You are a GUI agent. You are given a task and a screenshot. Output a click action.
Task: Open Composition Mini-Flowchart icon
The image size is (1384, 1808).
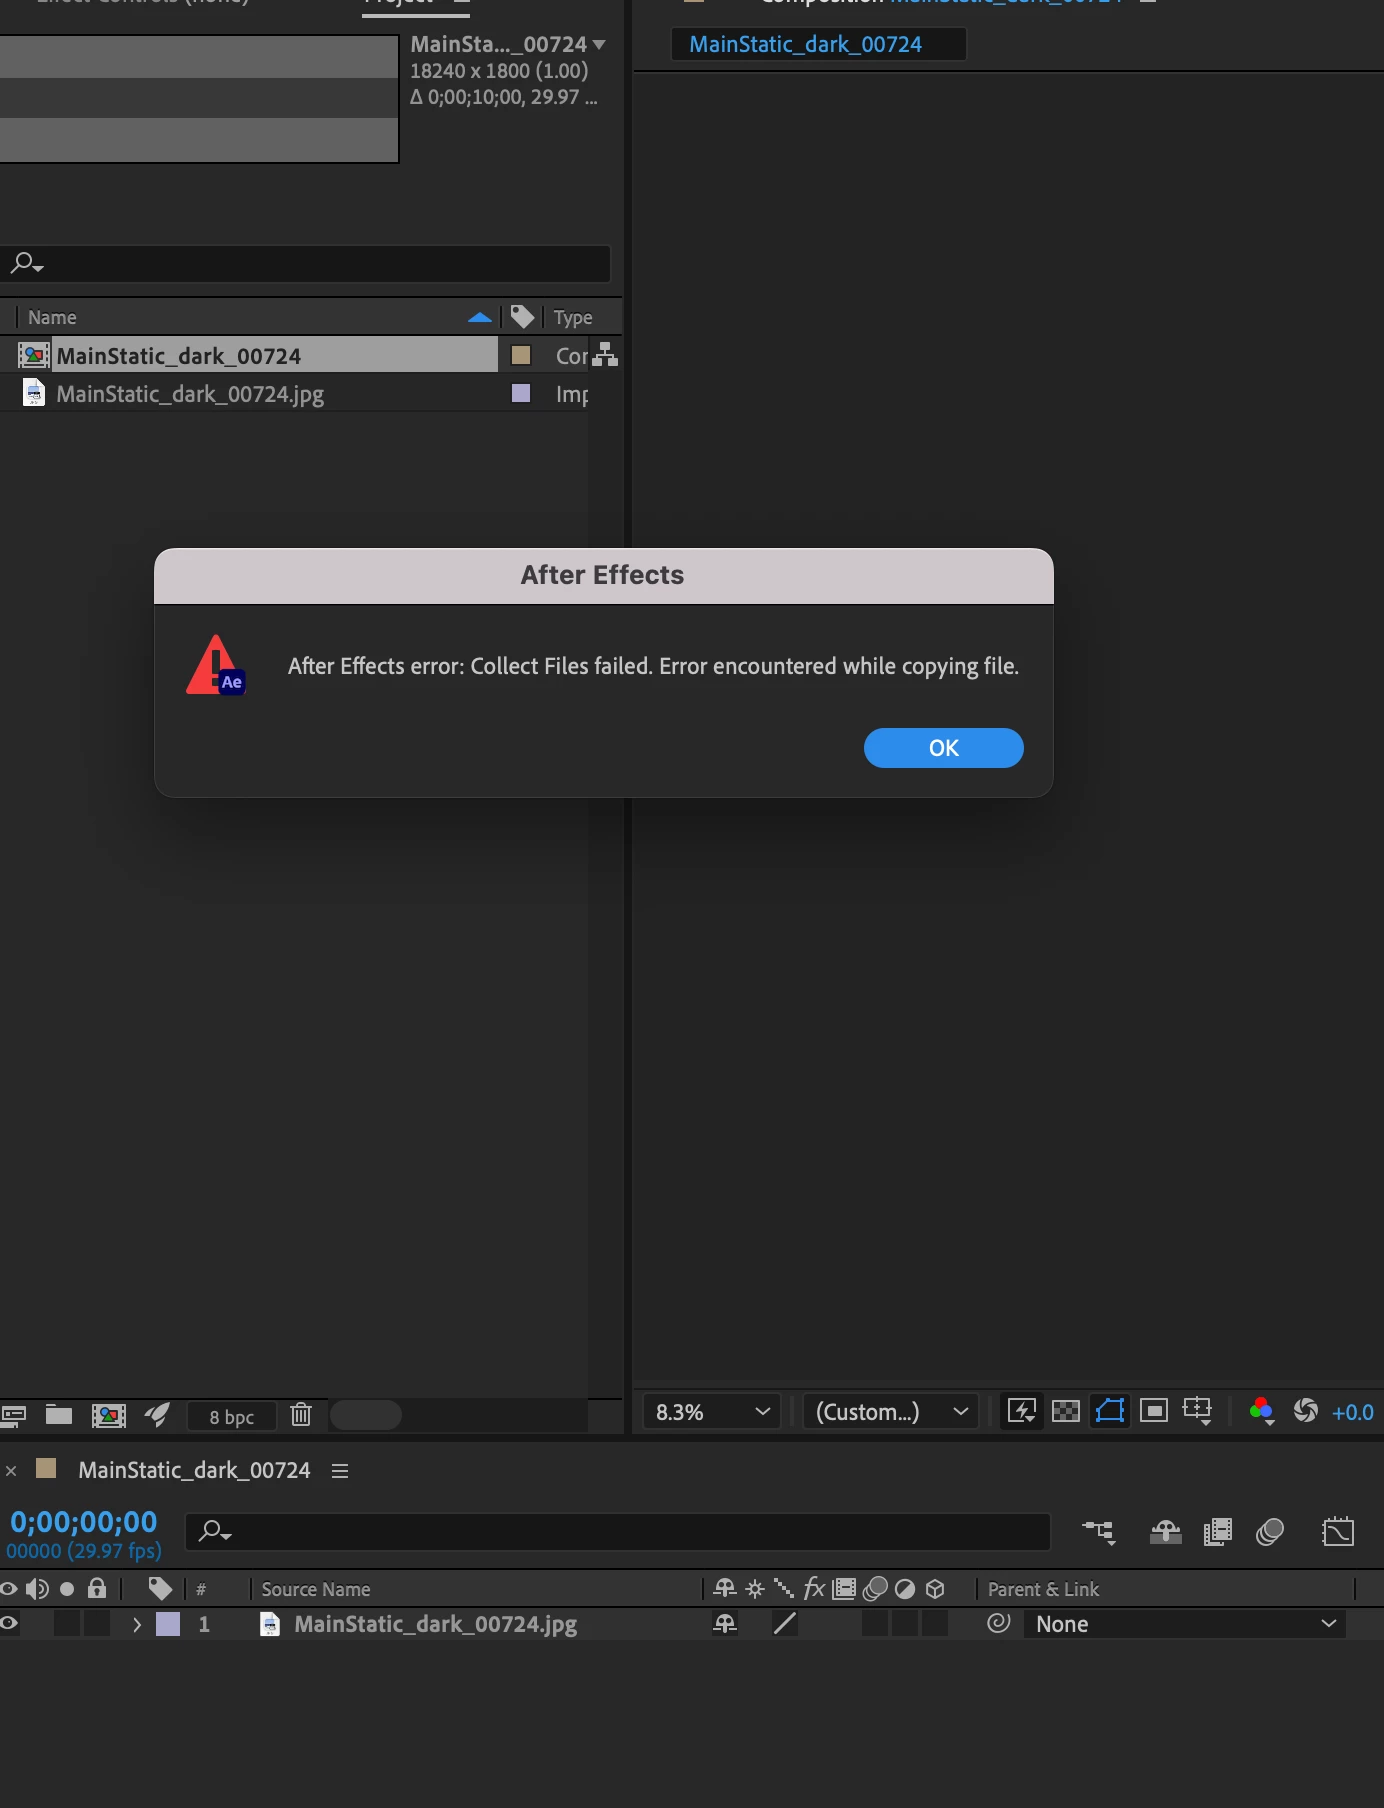click(1099, 1531)
